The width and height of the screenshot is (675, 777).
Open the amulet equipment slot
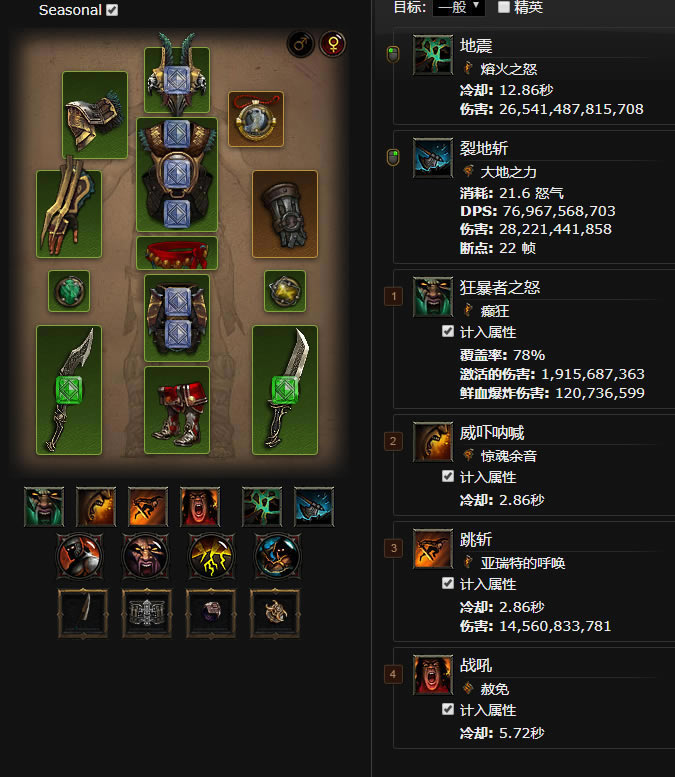(x=256, y=119)
